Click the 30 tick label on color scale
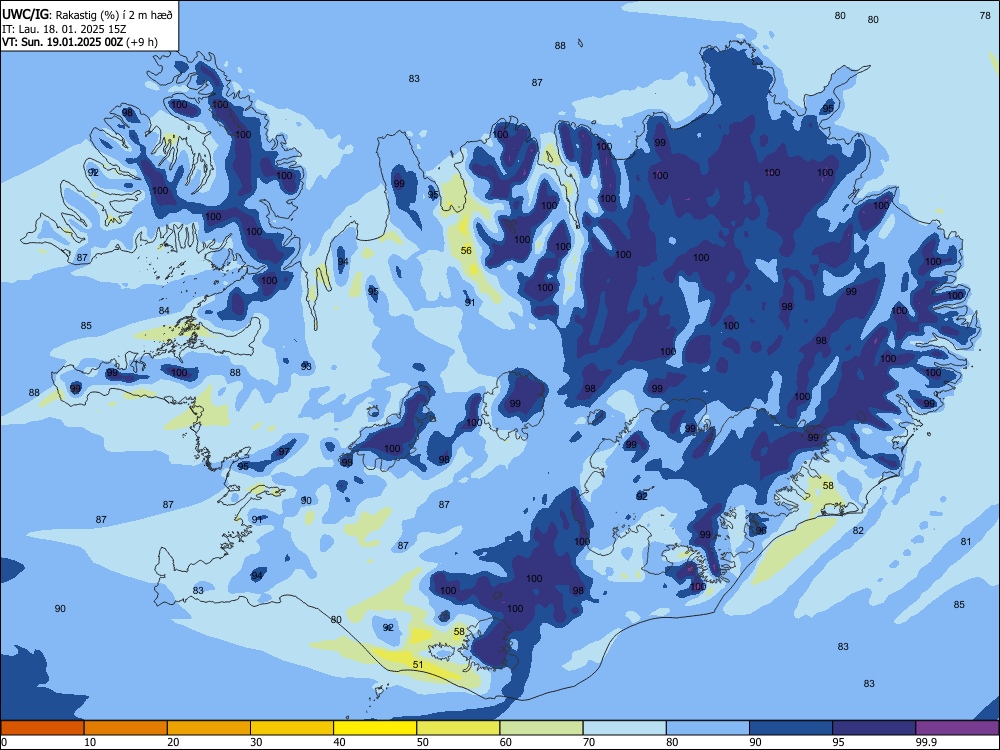 [256, 742]
